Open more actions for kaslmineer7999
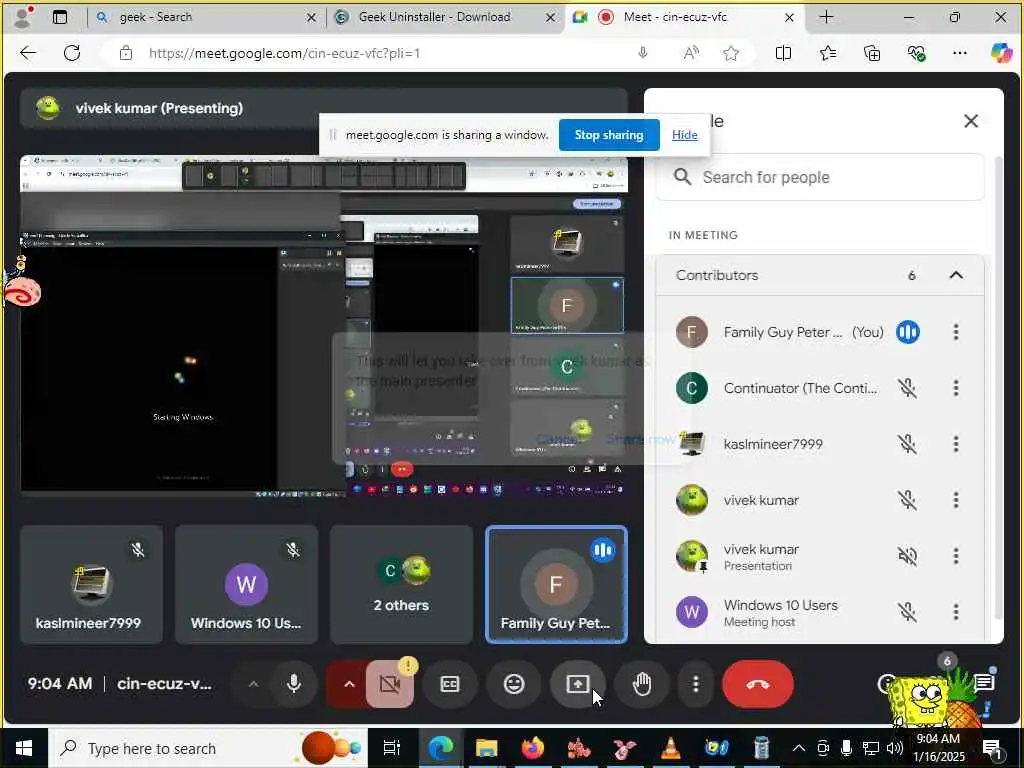Image resolution: width=1024 pixels, height=768 pixels. tap(955, 444)
